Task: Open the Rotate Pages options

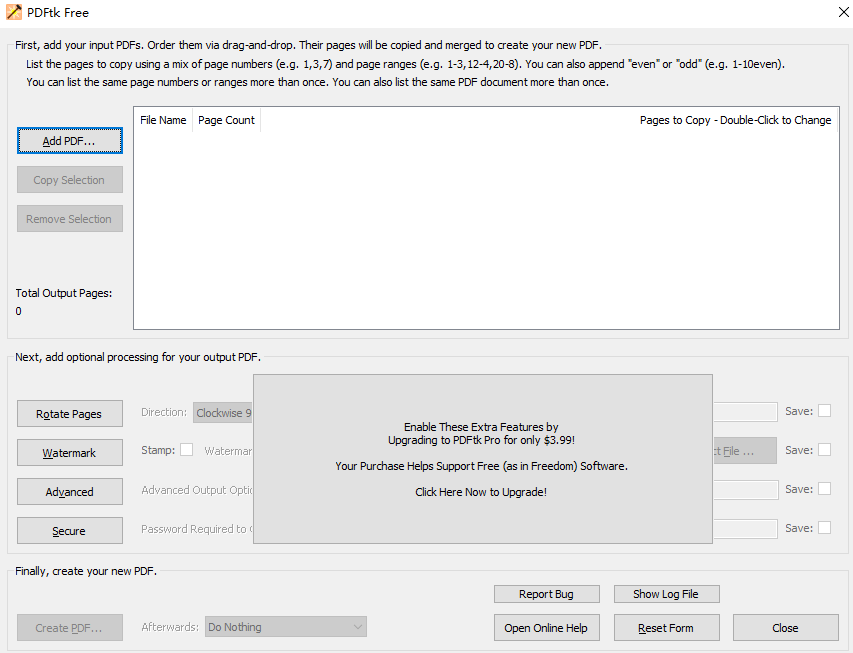Action: 69,414
